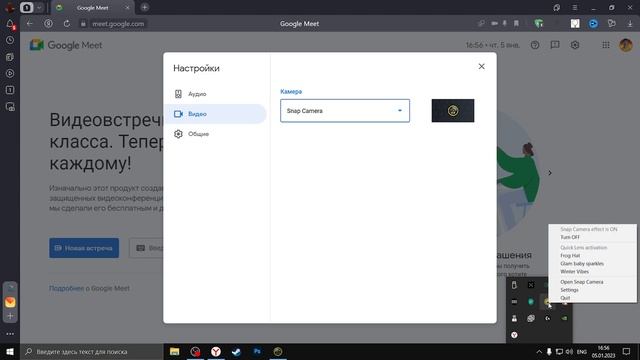
Task: Activate the Glam baby sparkles lens
Action: pyautogui.click(x=582, y=264)
